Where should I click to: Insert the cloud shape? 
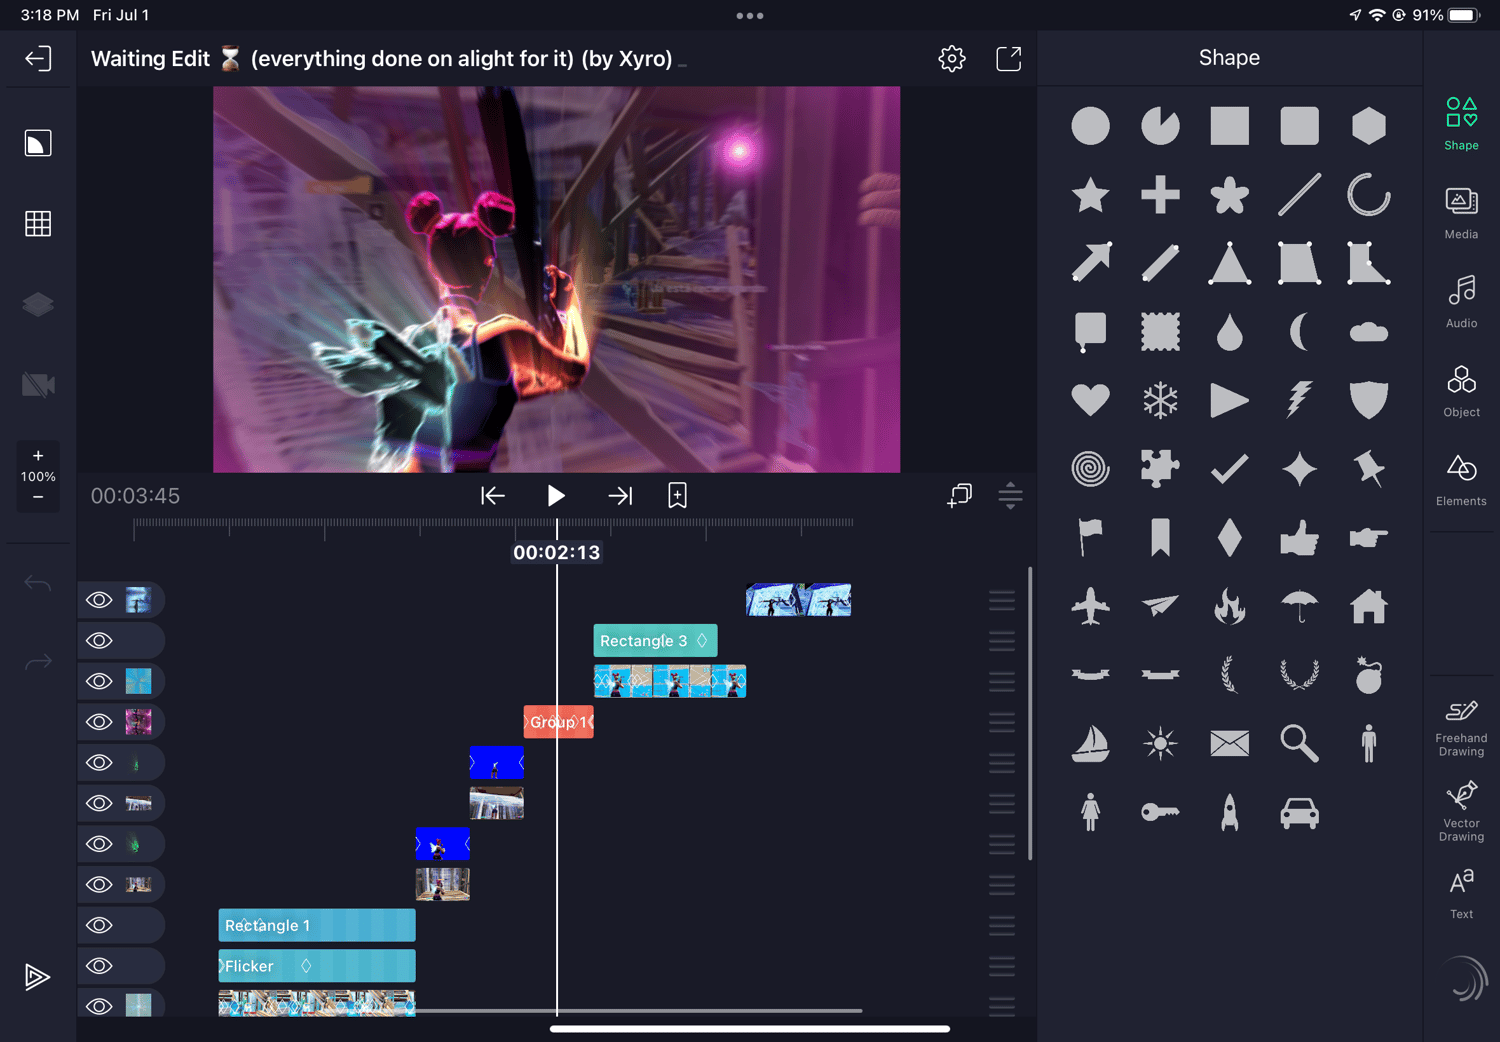(1368, 332)
